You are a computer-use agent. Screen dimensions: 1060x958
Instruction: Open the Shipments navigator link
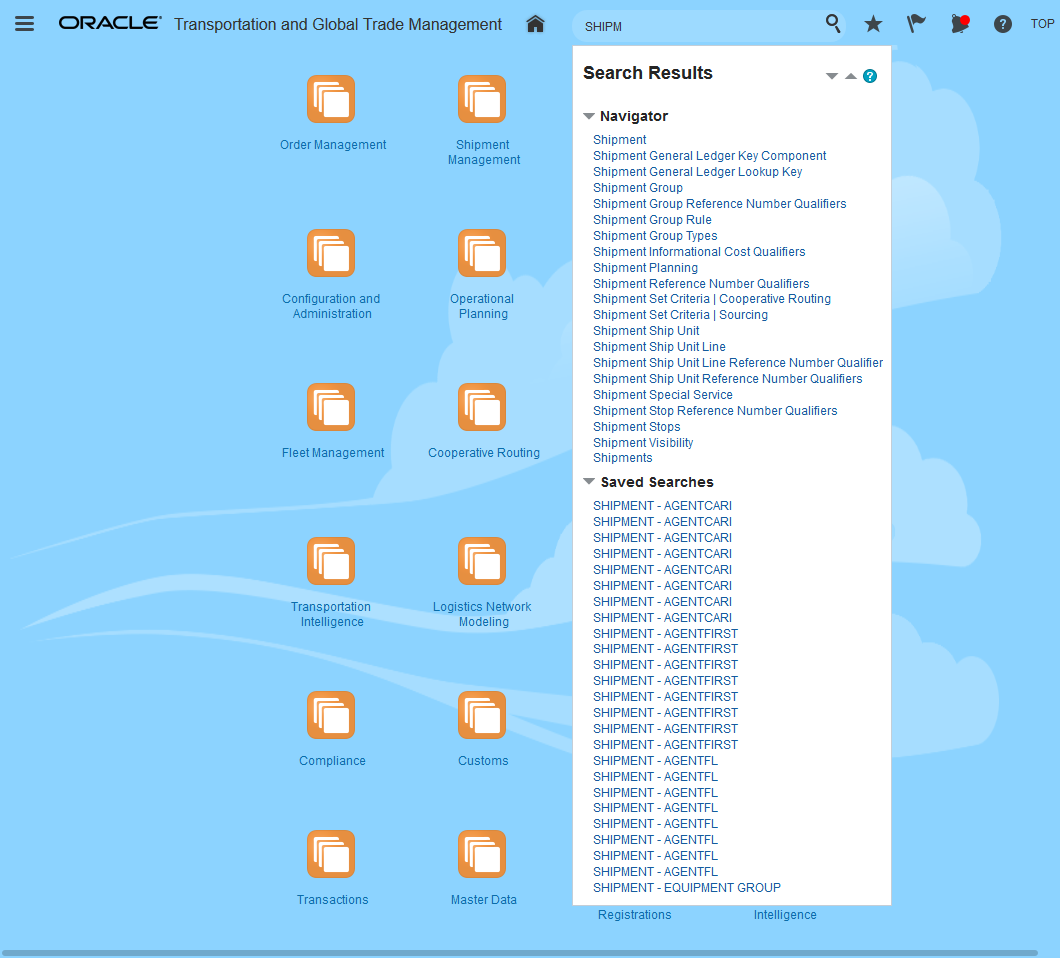(x=622, y=458)
